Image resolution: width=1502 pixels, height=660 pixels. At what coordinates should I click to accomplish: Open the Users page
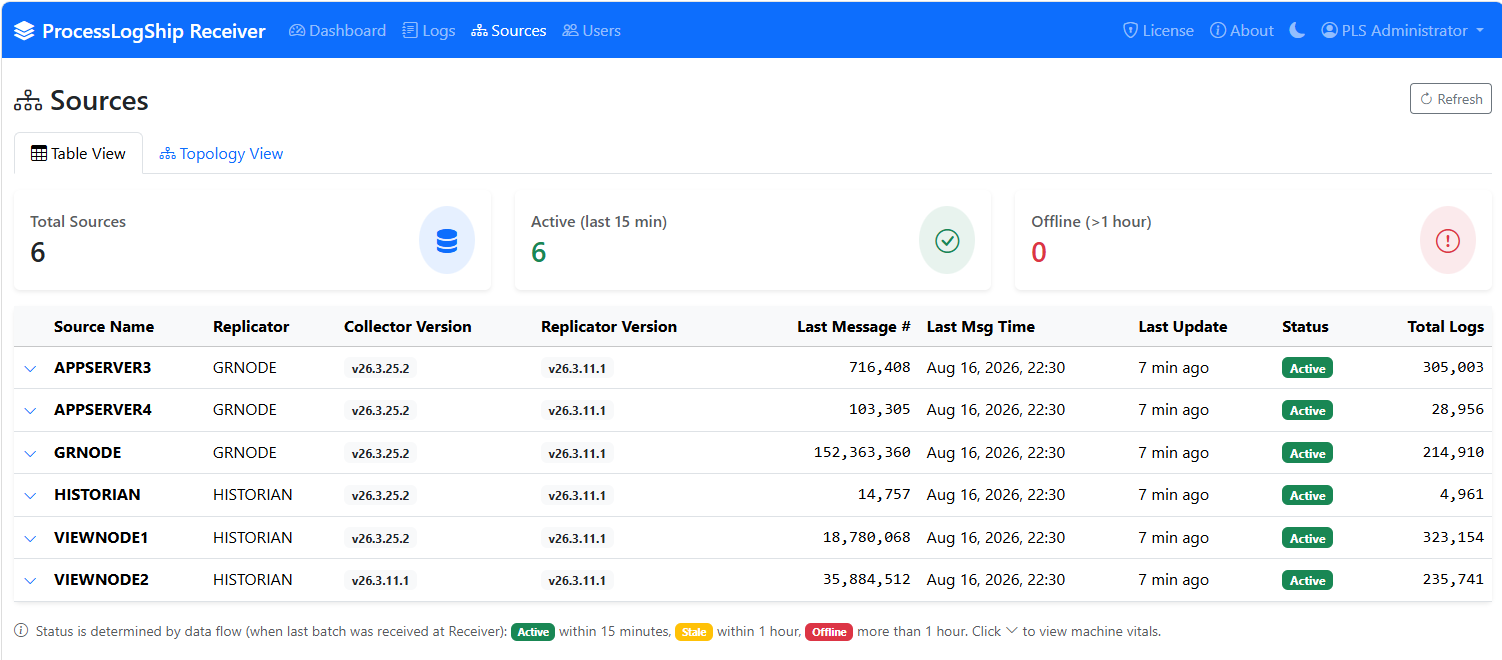591,31
